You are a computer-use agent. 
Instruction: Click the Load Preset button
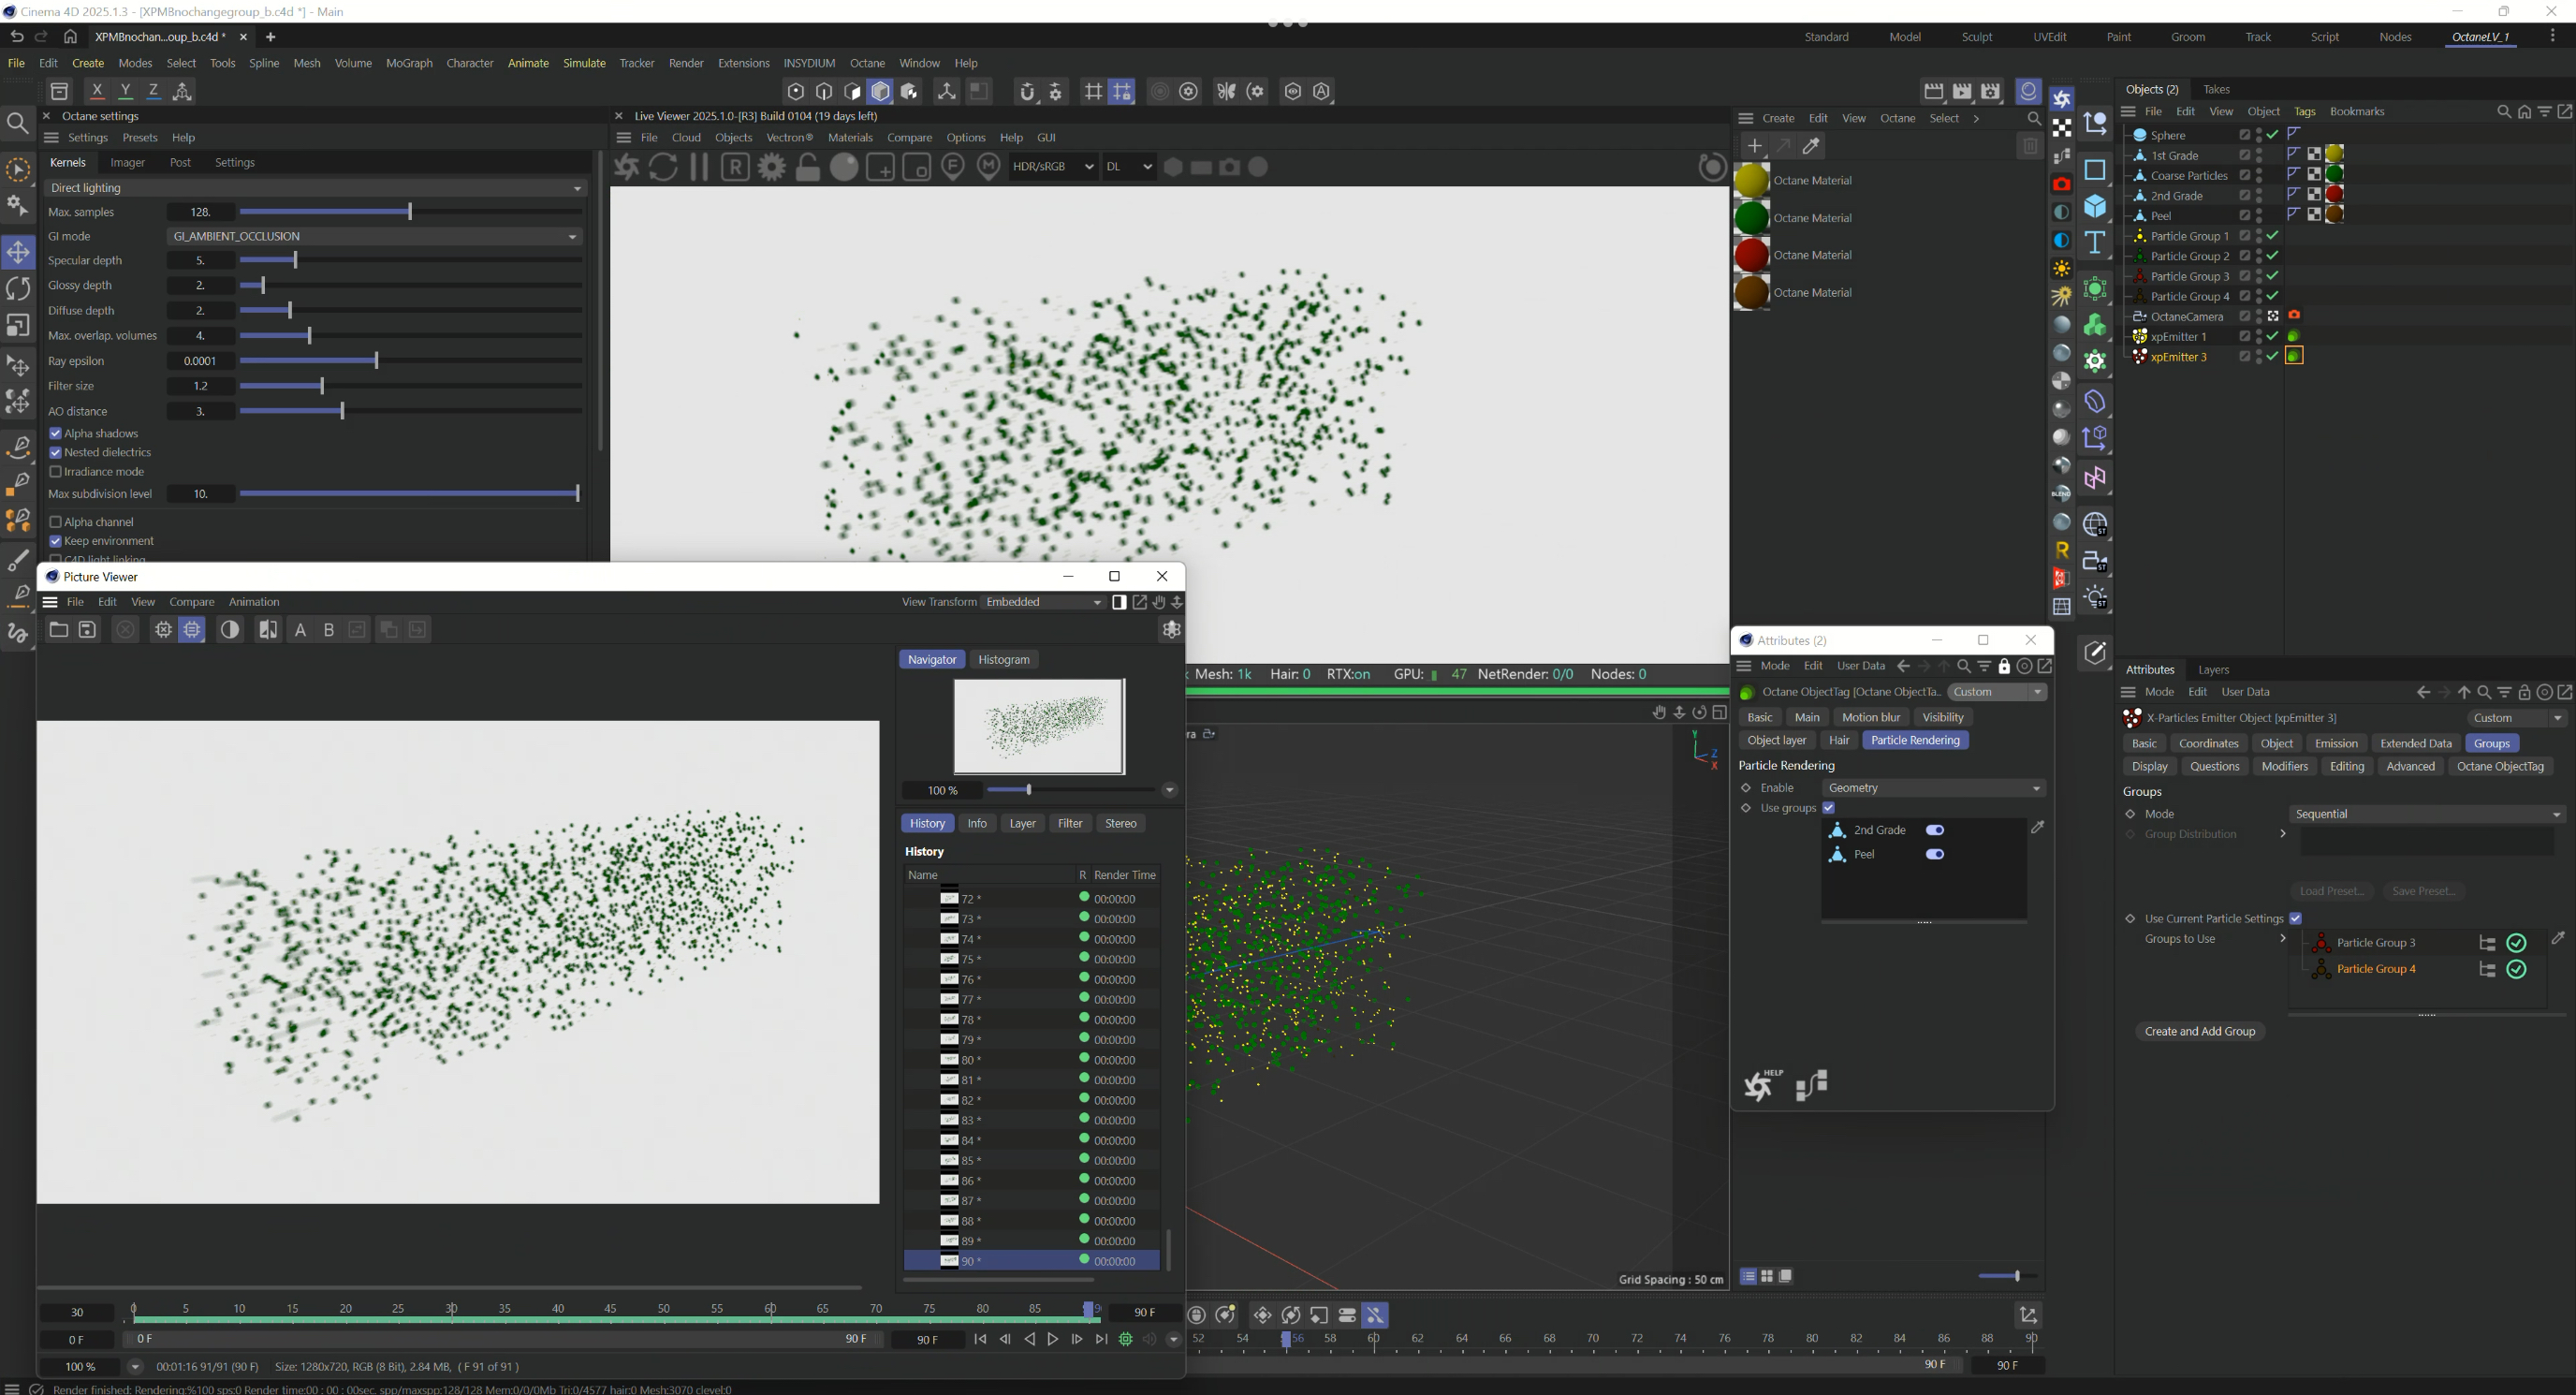click(x=2331, y=892)
